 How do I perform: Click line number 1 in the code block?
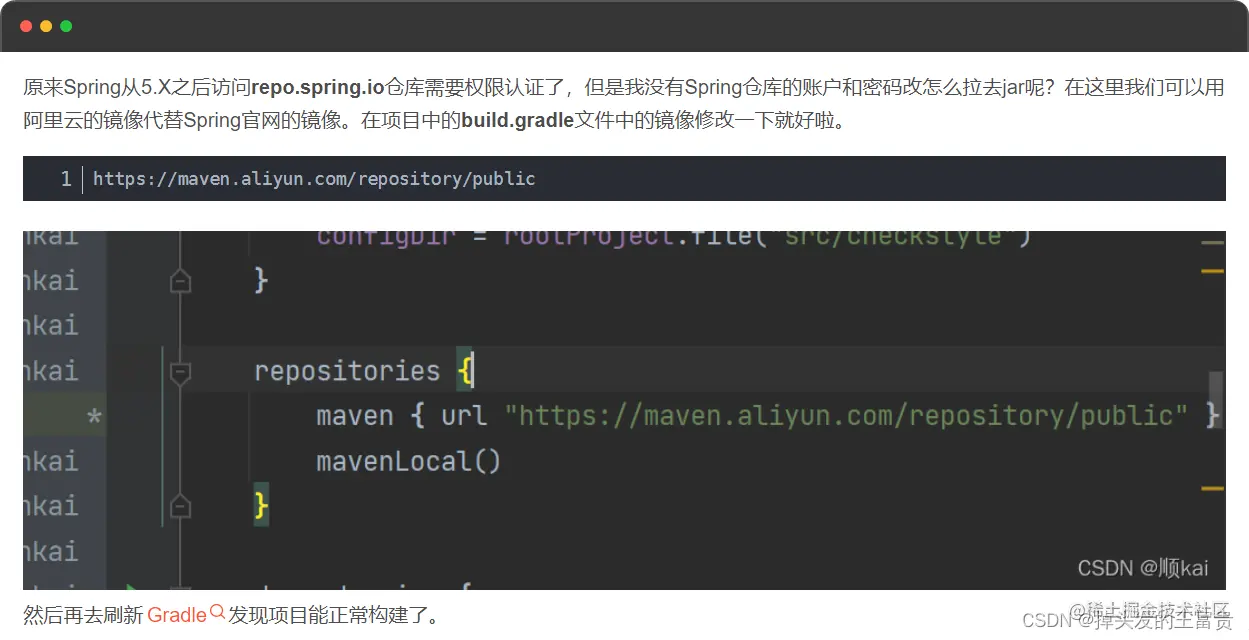coord(66,179)
